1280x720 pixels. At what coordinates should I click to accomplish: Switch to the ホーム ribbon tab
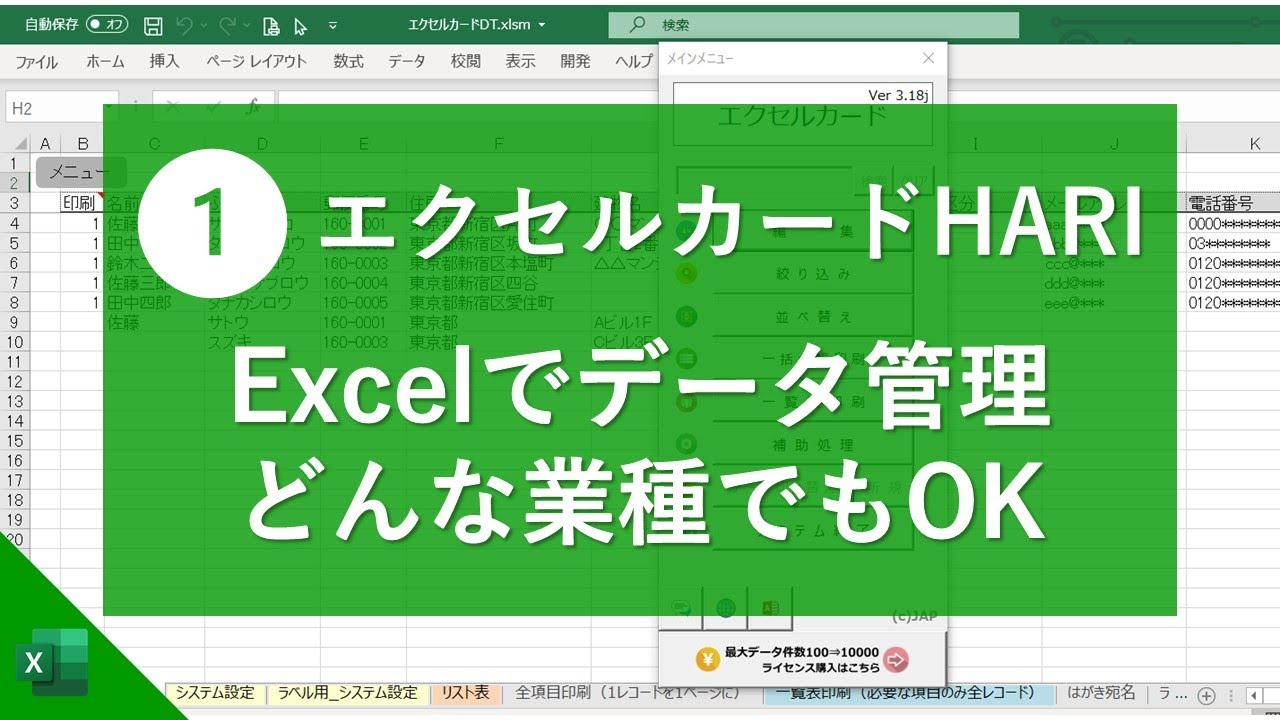[x=105, y=61]
